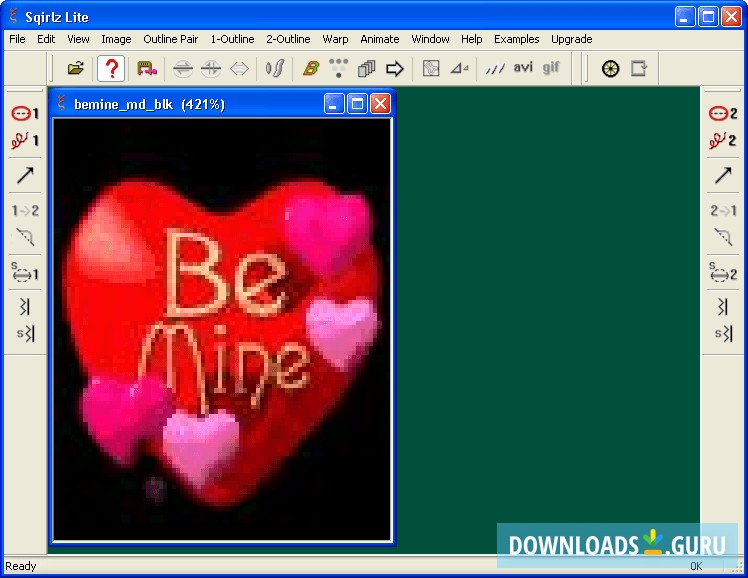748x578 pixels.
Task: Click the 2->1 copy outline icon
Action: [723, 210]
